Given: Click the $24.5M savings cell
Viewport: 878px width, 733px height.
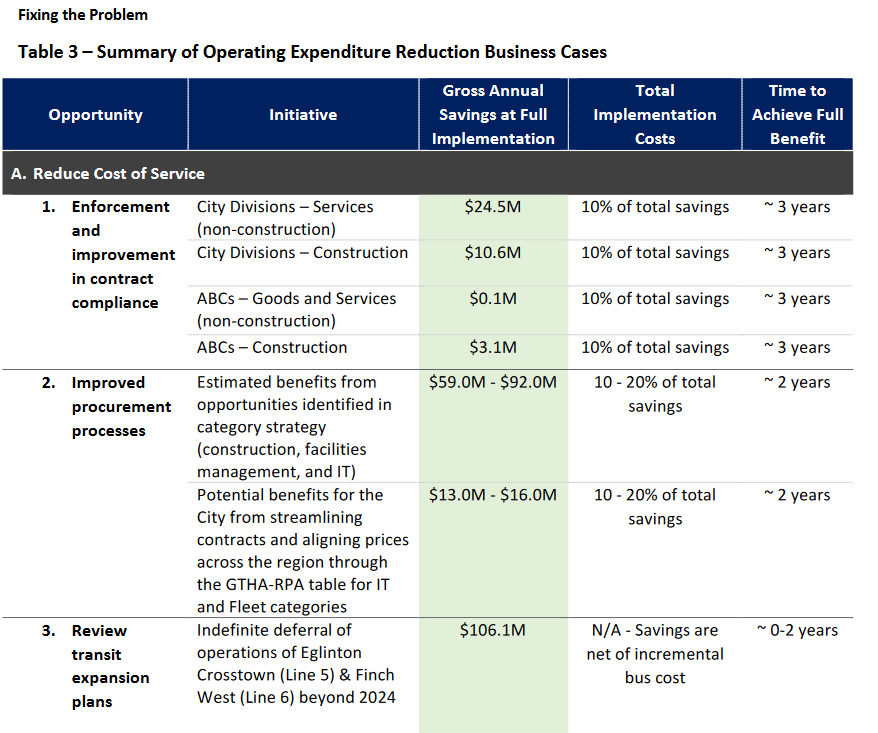Looking at the screenshot, I should [493, 207].
